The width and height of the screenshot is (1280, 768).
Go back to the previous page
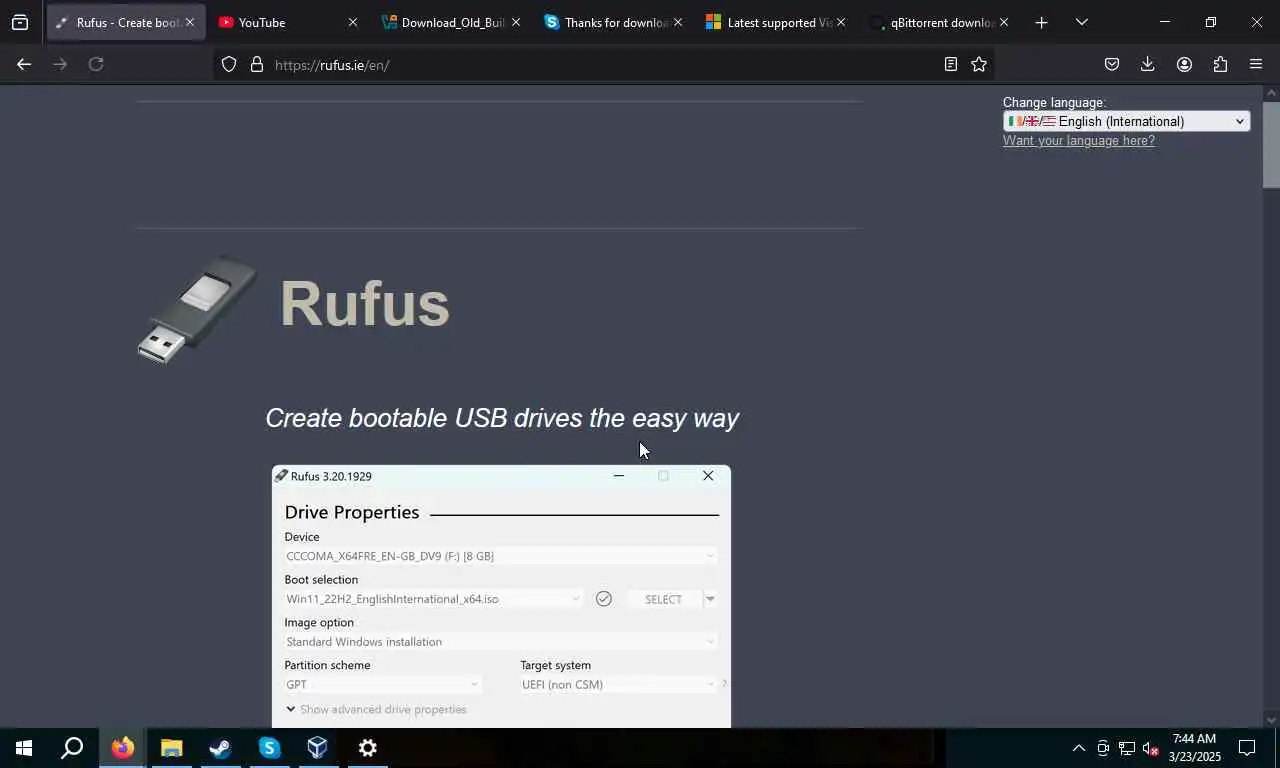point(24,64)
